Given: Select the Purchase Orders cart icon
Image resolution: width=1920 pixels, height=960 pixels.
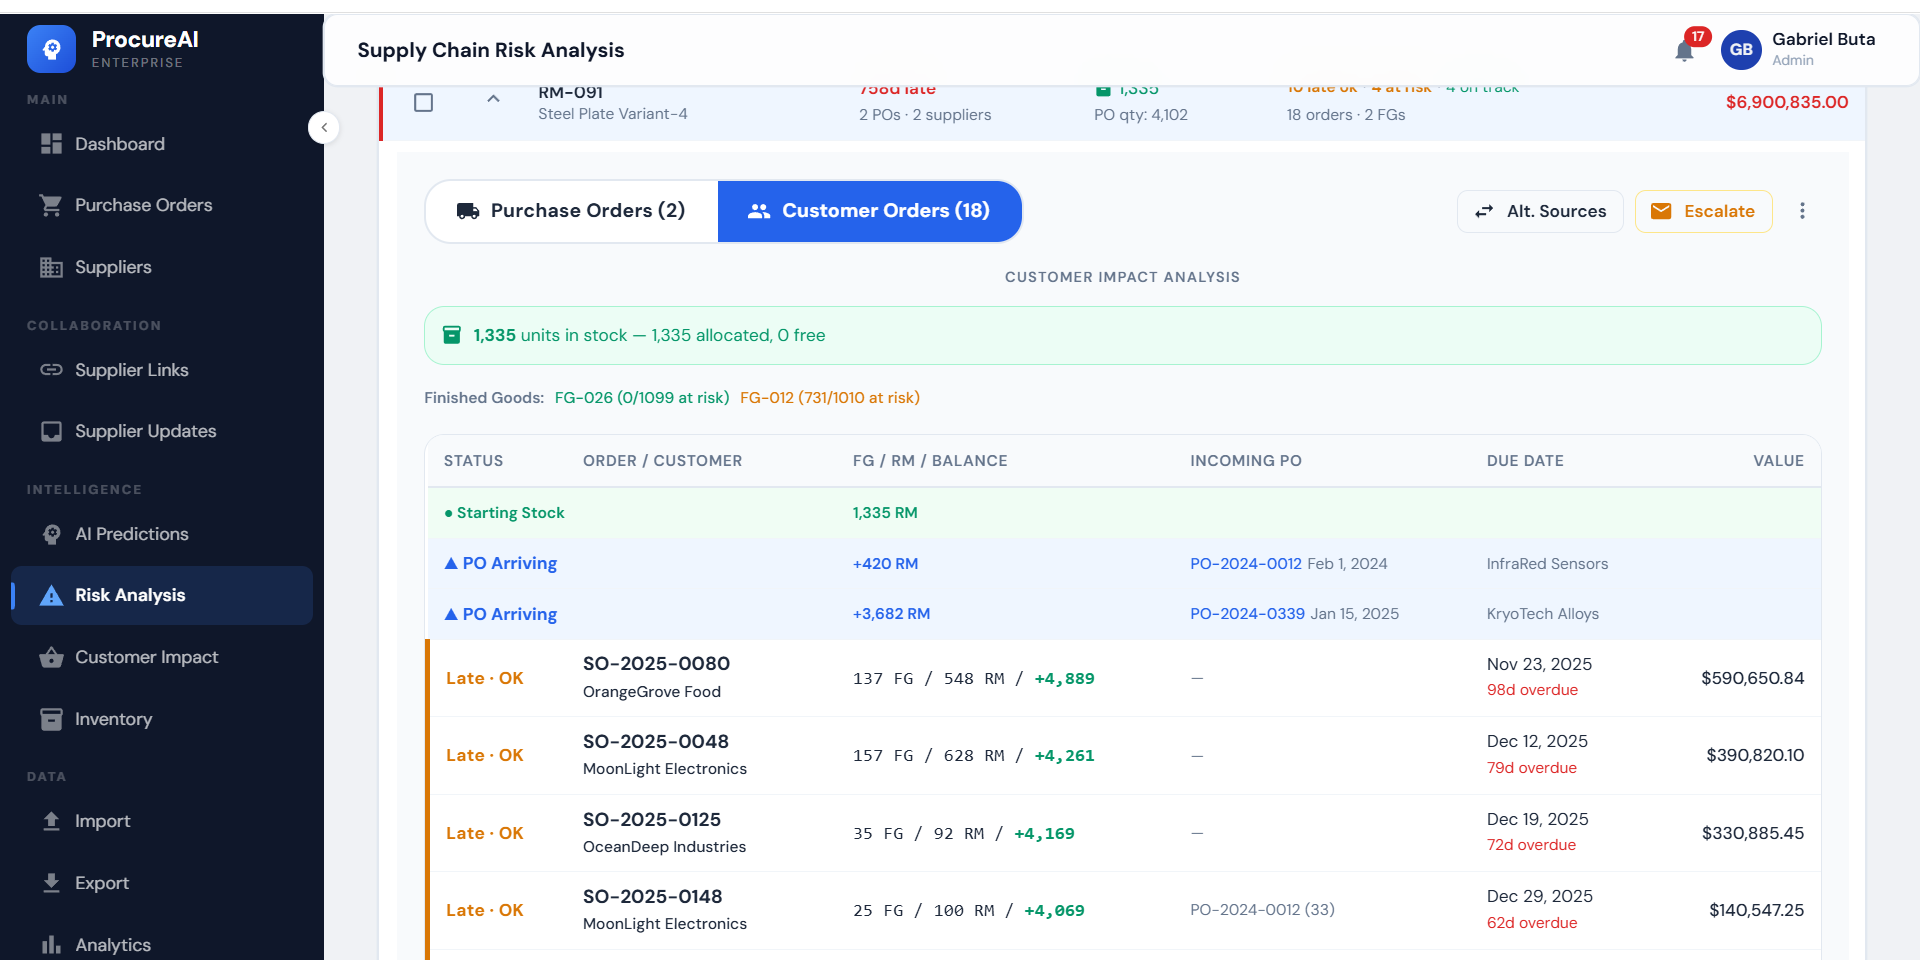Looking at the screenshot, I should pos(51,205).
